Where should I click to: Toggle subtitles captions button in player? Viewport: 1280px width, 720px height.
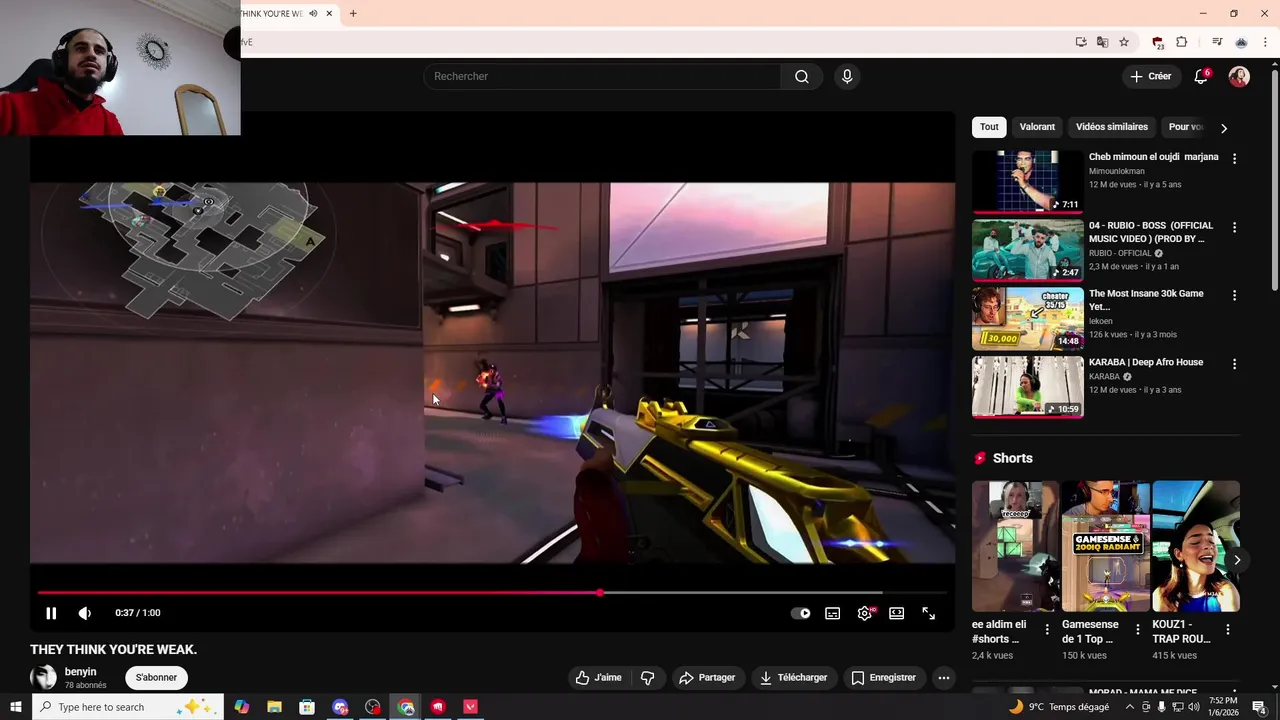(832, 613)
